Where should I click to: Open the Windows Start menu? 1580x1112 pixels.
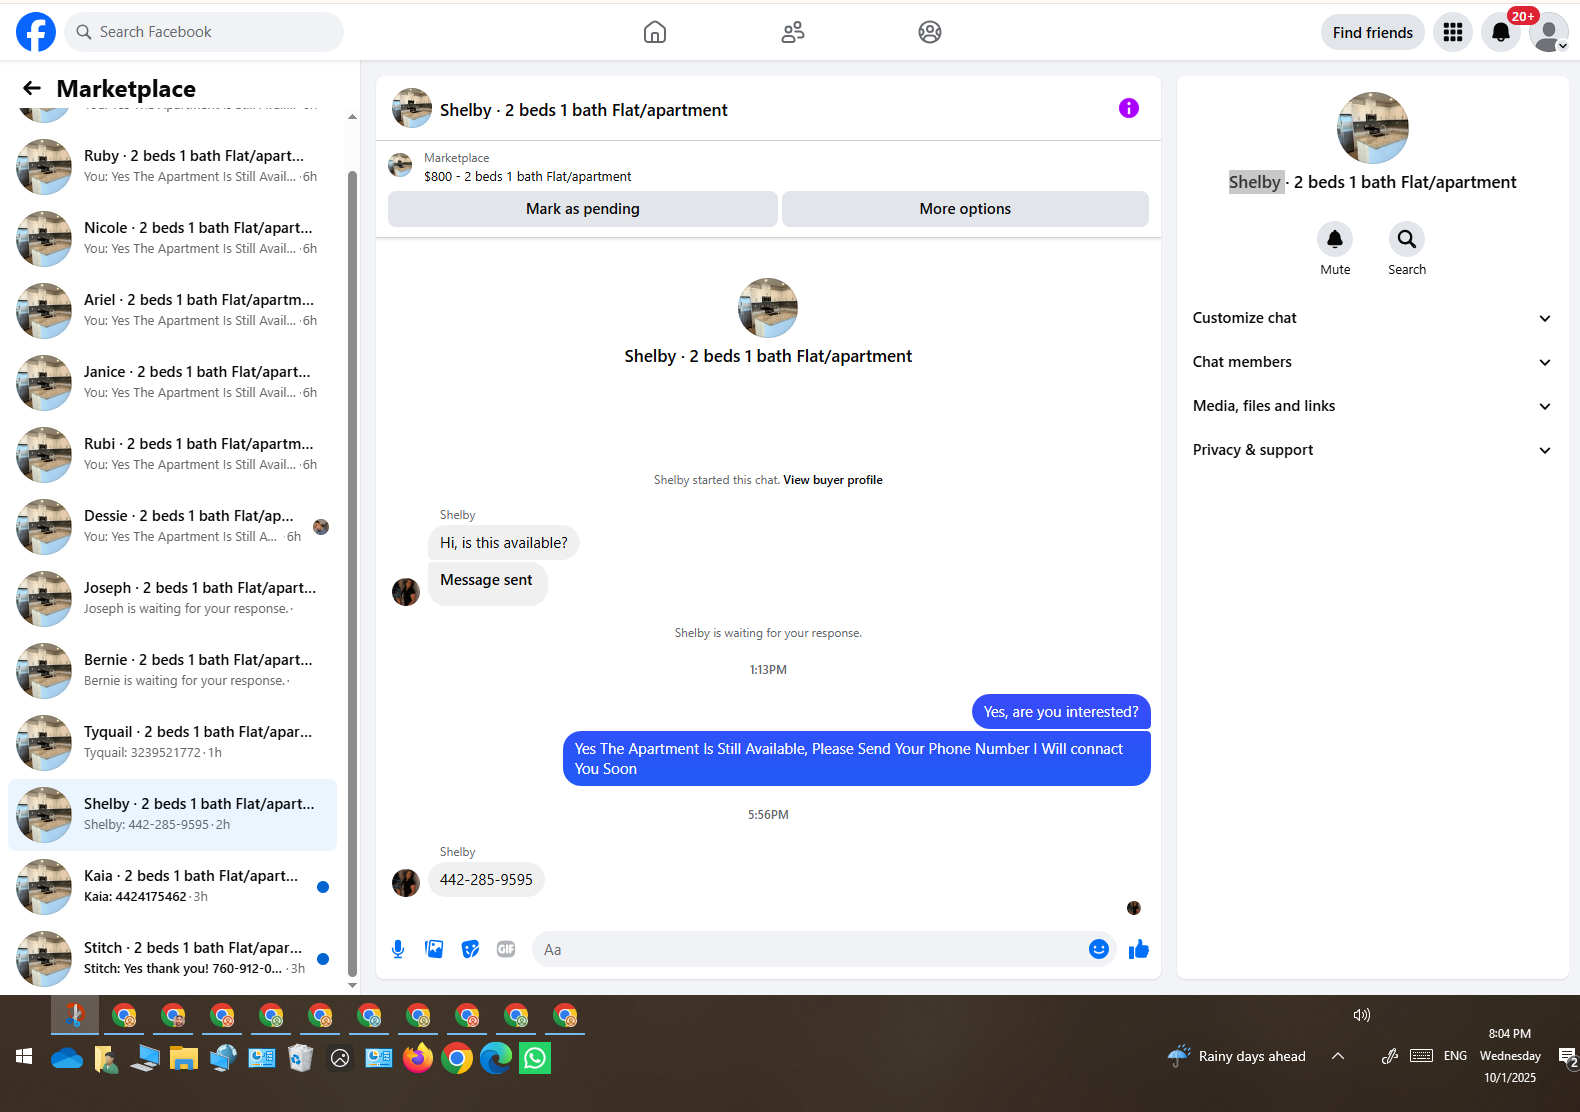[x=24, y=1057]
